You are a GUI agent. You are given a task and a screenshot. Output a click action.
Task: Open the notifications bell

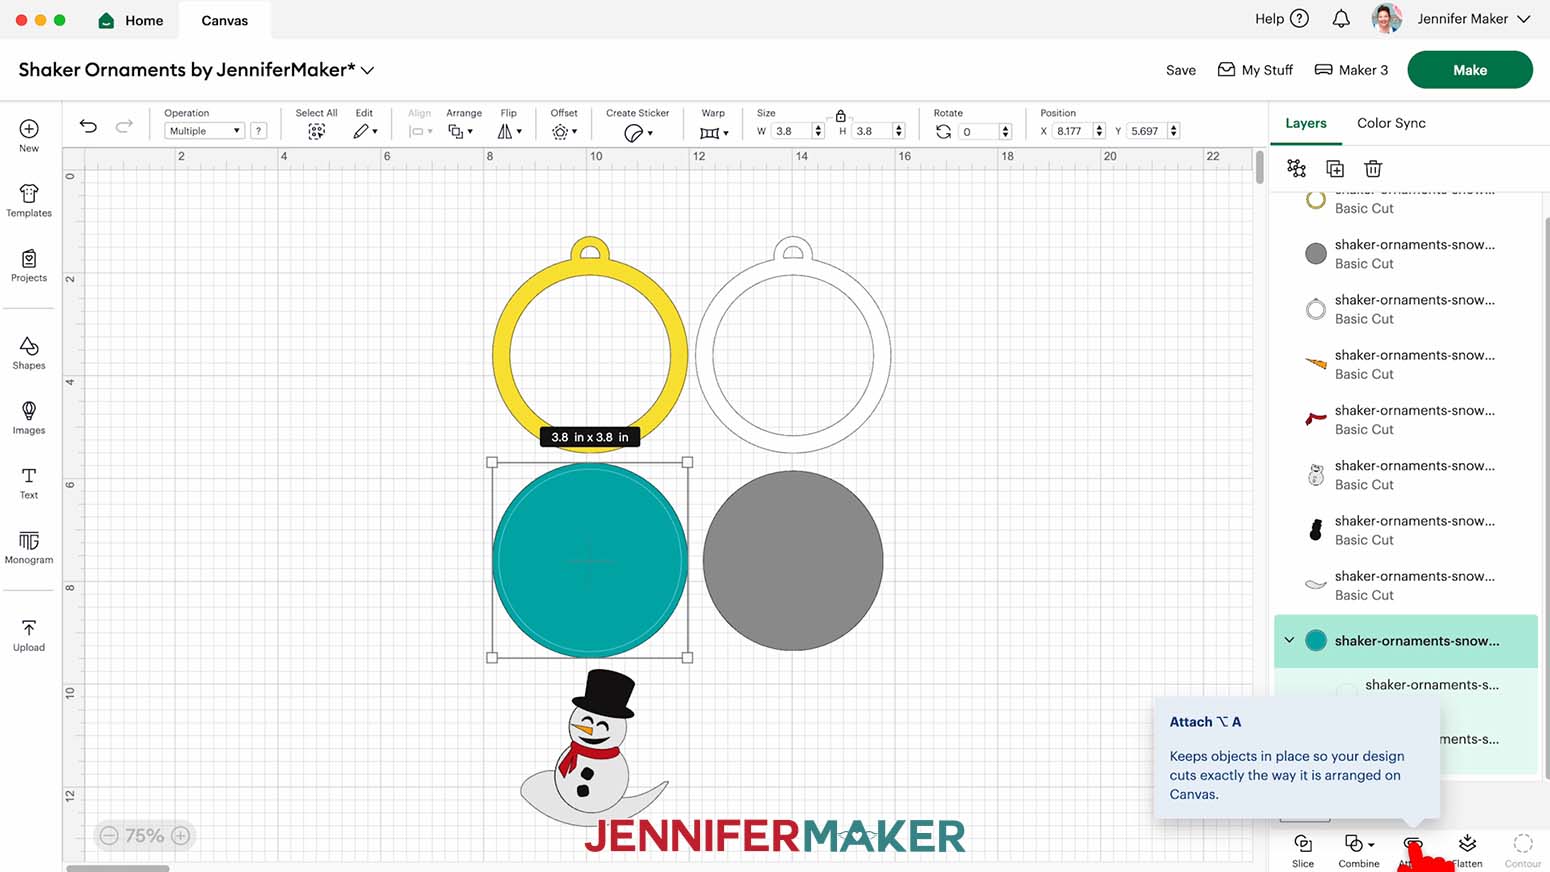coord(1341,19)
